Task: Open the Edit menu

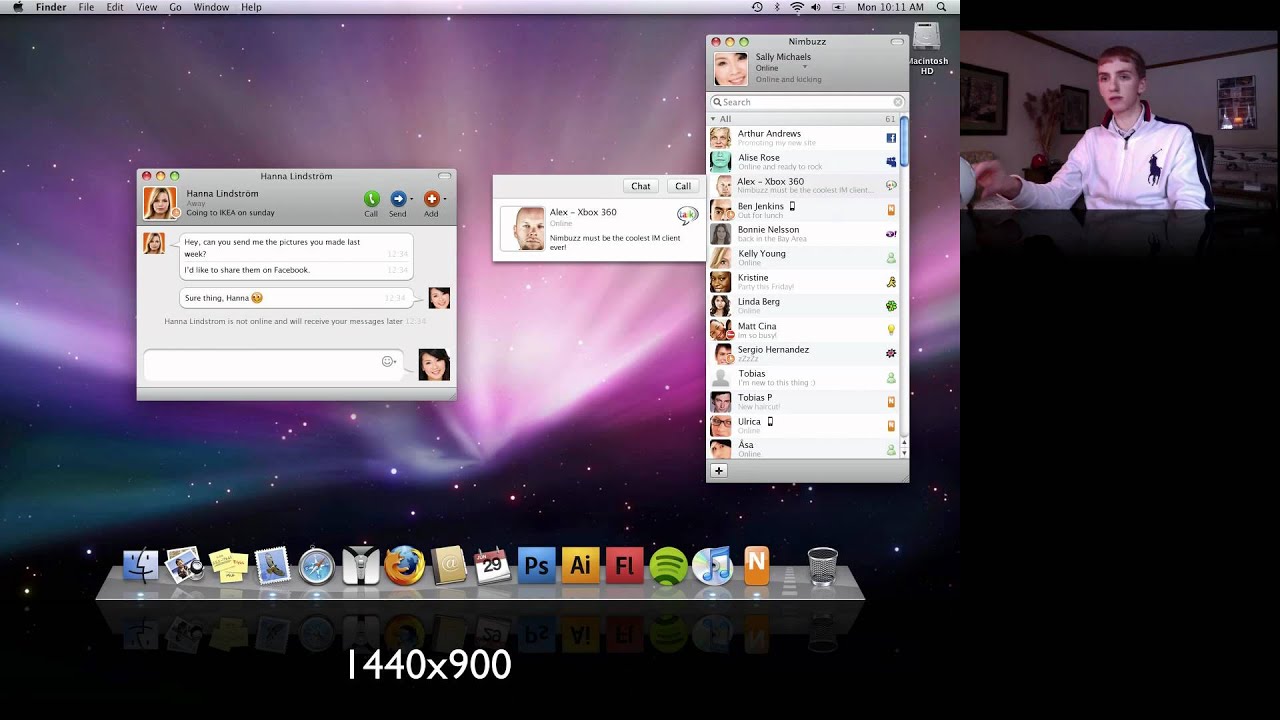Action: point(115,7)
